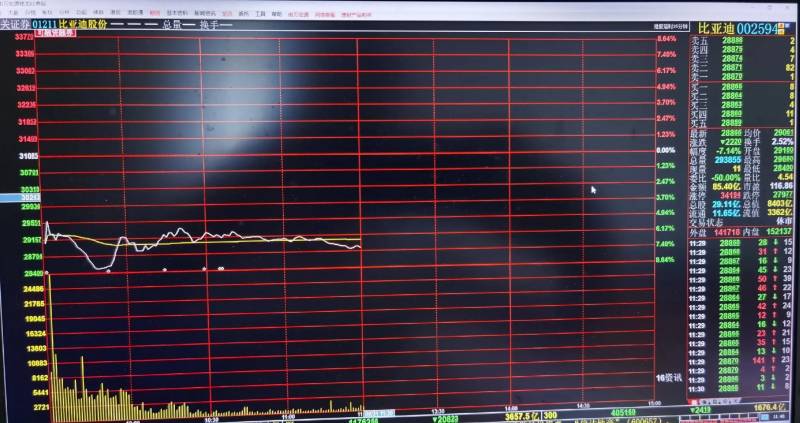The height and width of the screenshot is (423, 800).
Task: Click the 交易状态 status row
Action: click(741, 222)
